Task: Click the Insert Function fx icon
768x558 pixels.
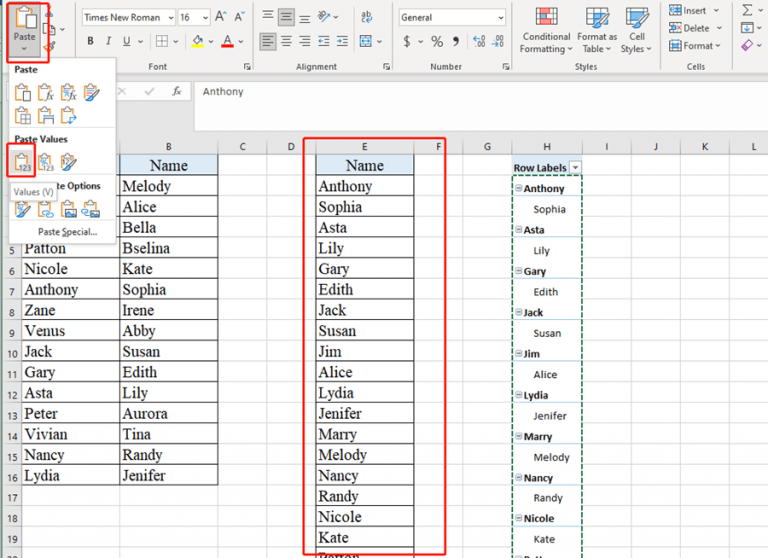Action: click(176, 91)
